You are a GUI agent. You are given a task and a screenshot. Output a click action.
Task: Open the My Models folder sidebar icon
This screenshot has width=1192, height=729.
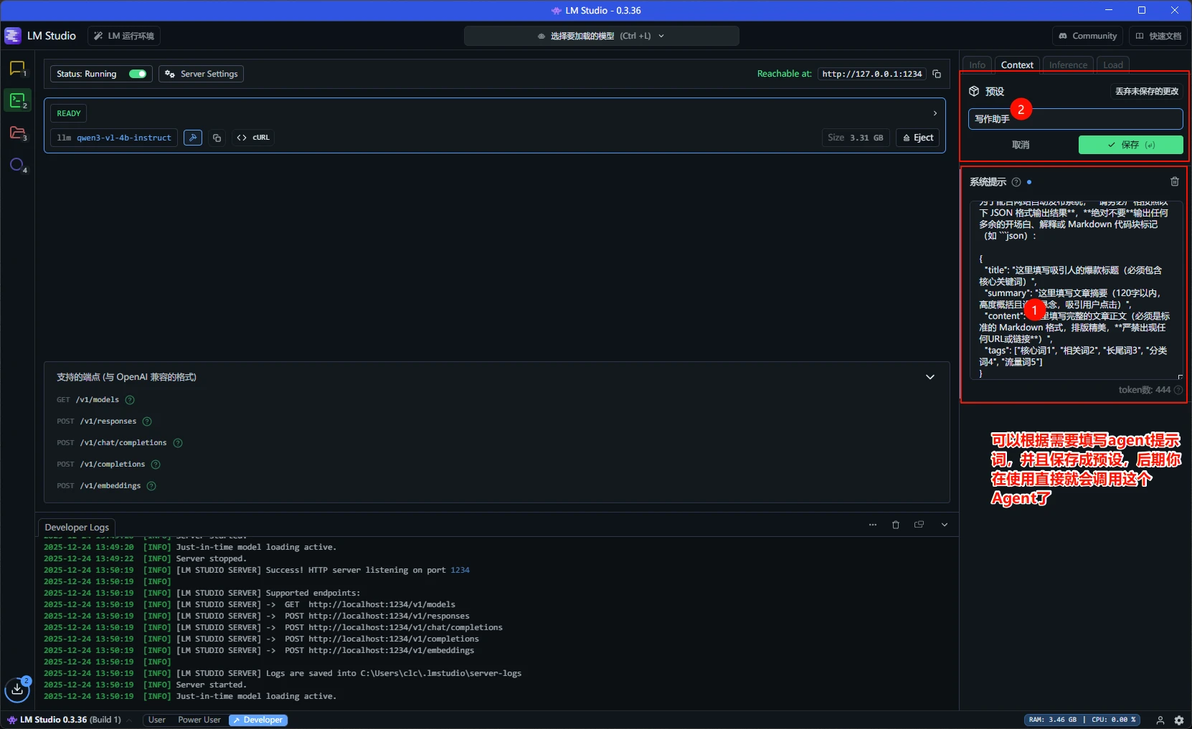(17, 133)
